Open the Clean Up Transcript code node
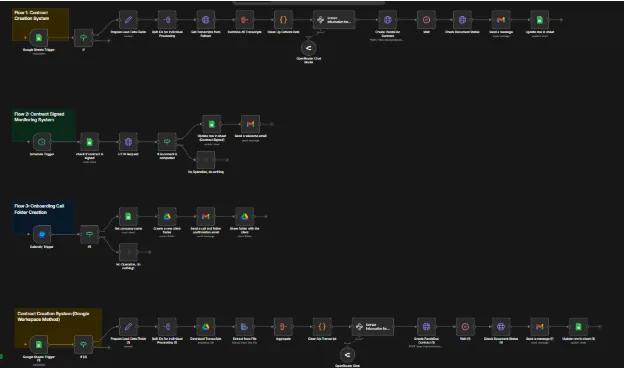Viewport: 628px width, 368px height. (x=322, y=327)
